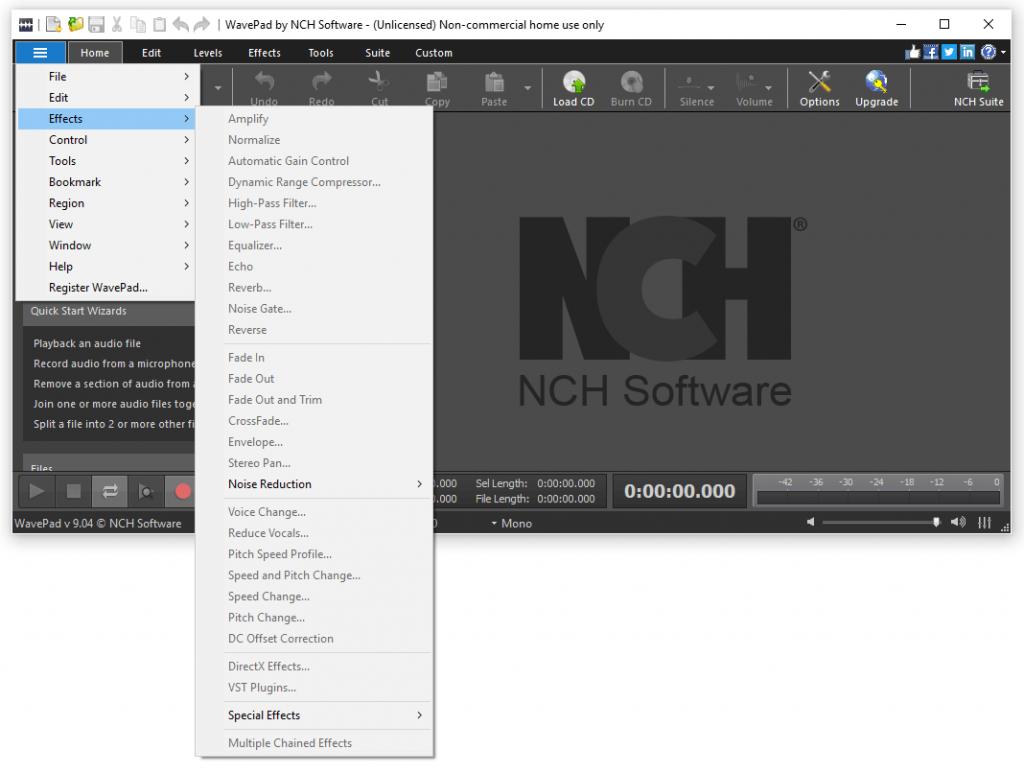1024x773 pixels.
Task: Click the Play button in transport
Action: 36,491
